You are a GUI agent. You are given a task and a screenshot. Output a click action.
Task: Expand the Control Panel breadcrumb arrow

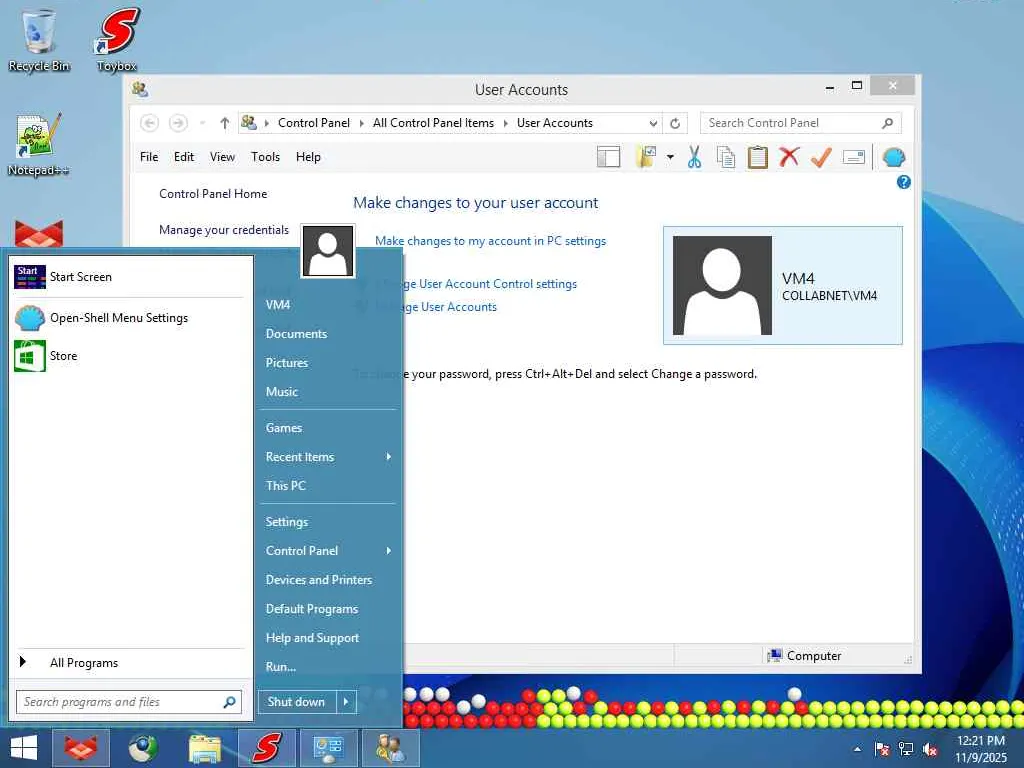[x=361, y=123]
